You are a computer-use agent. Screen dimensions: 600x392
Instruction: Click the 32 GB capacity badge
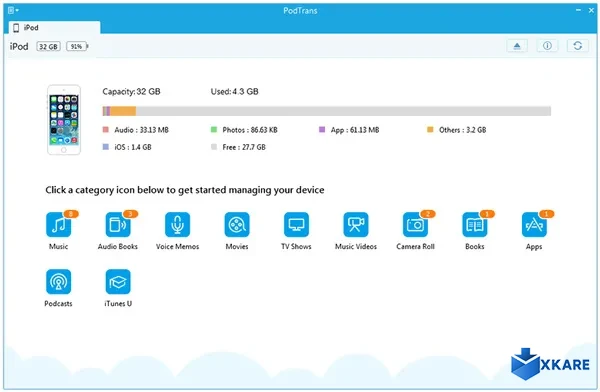click(48, 47)
